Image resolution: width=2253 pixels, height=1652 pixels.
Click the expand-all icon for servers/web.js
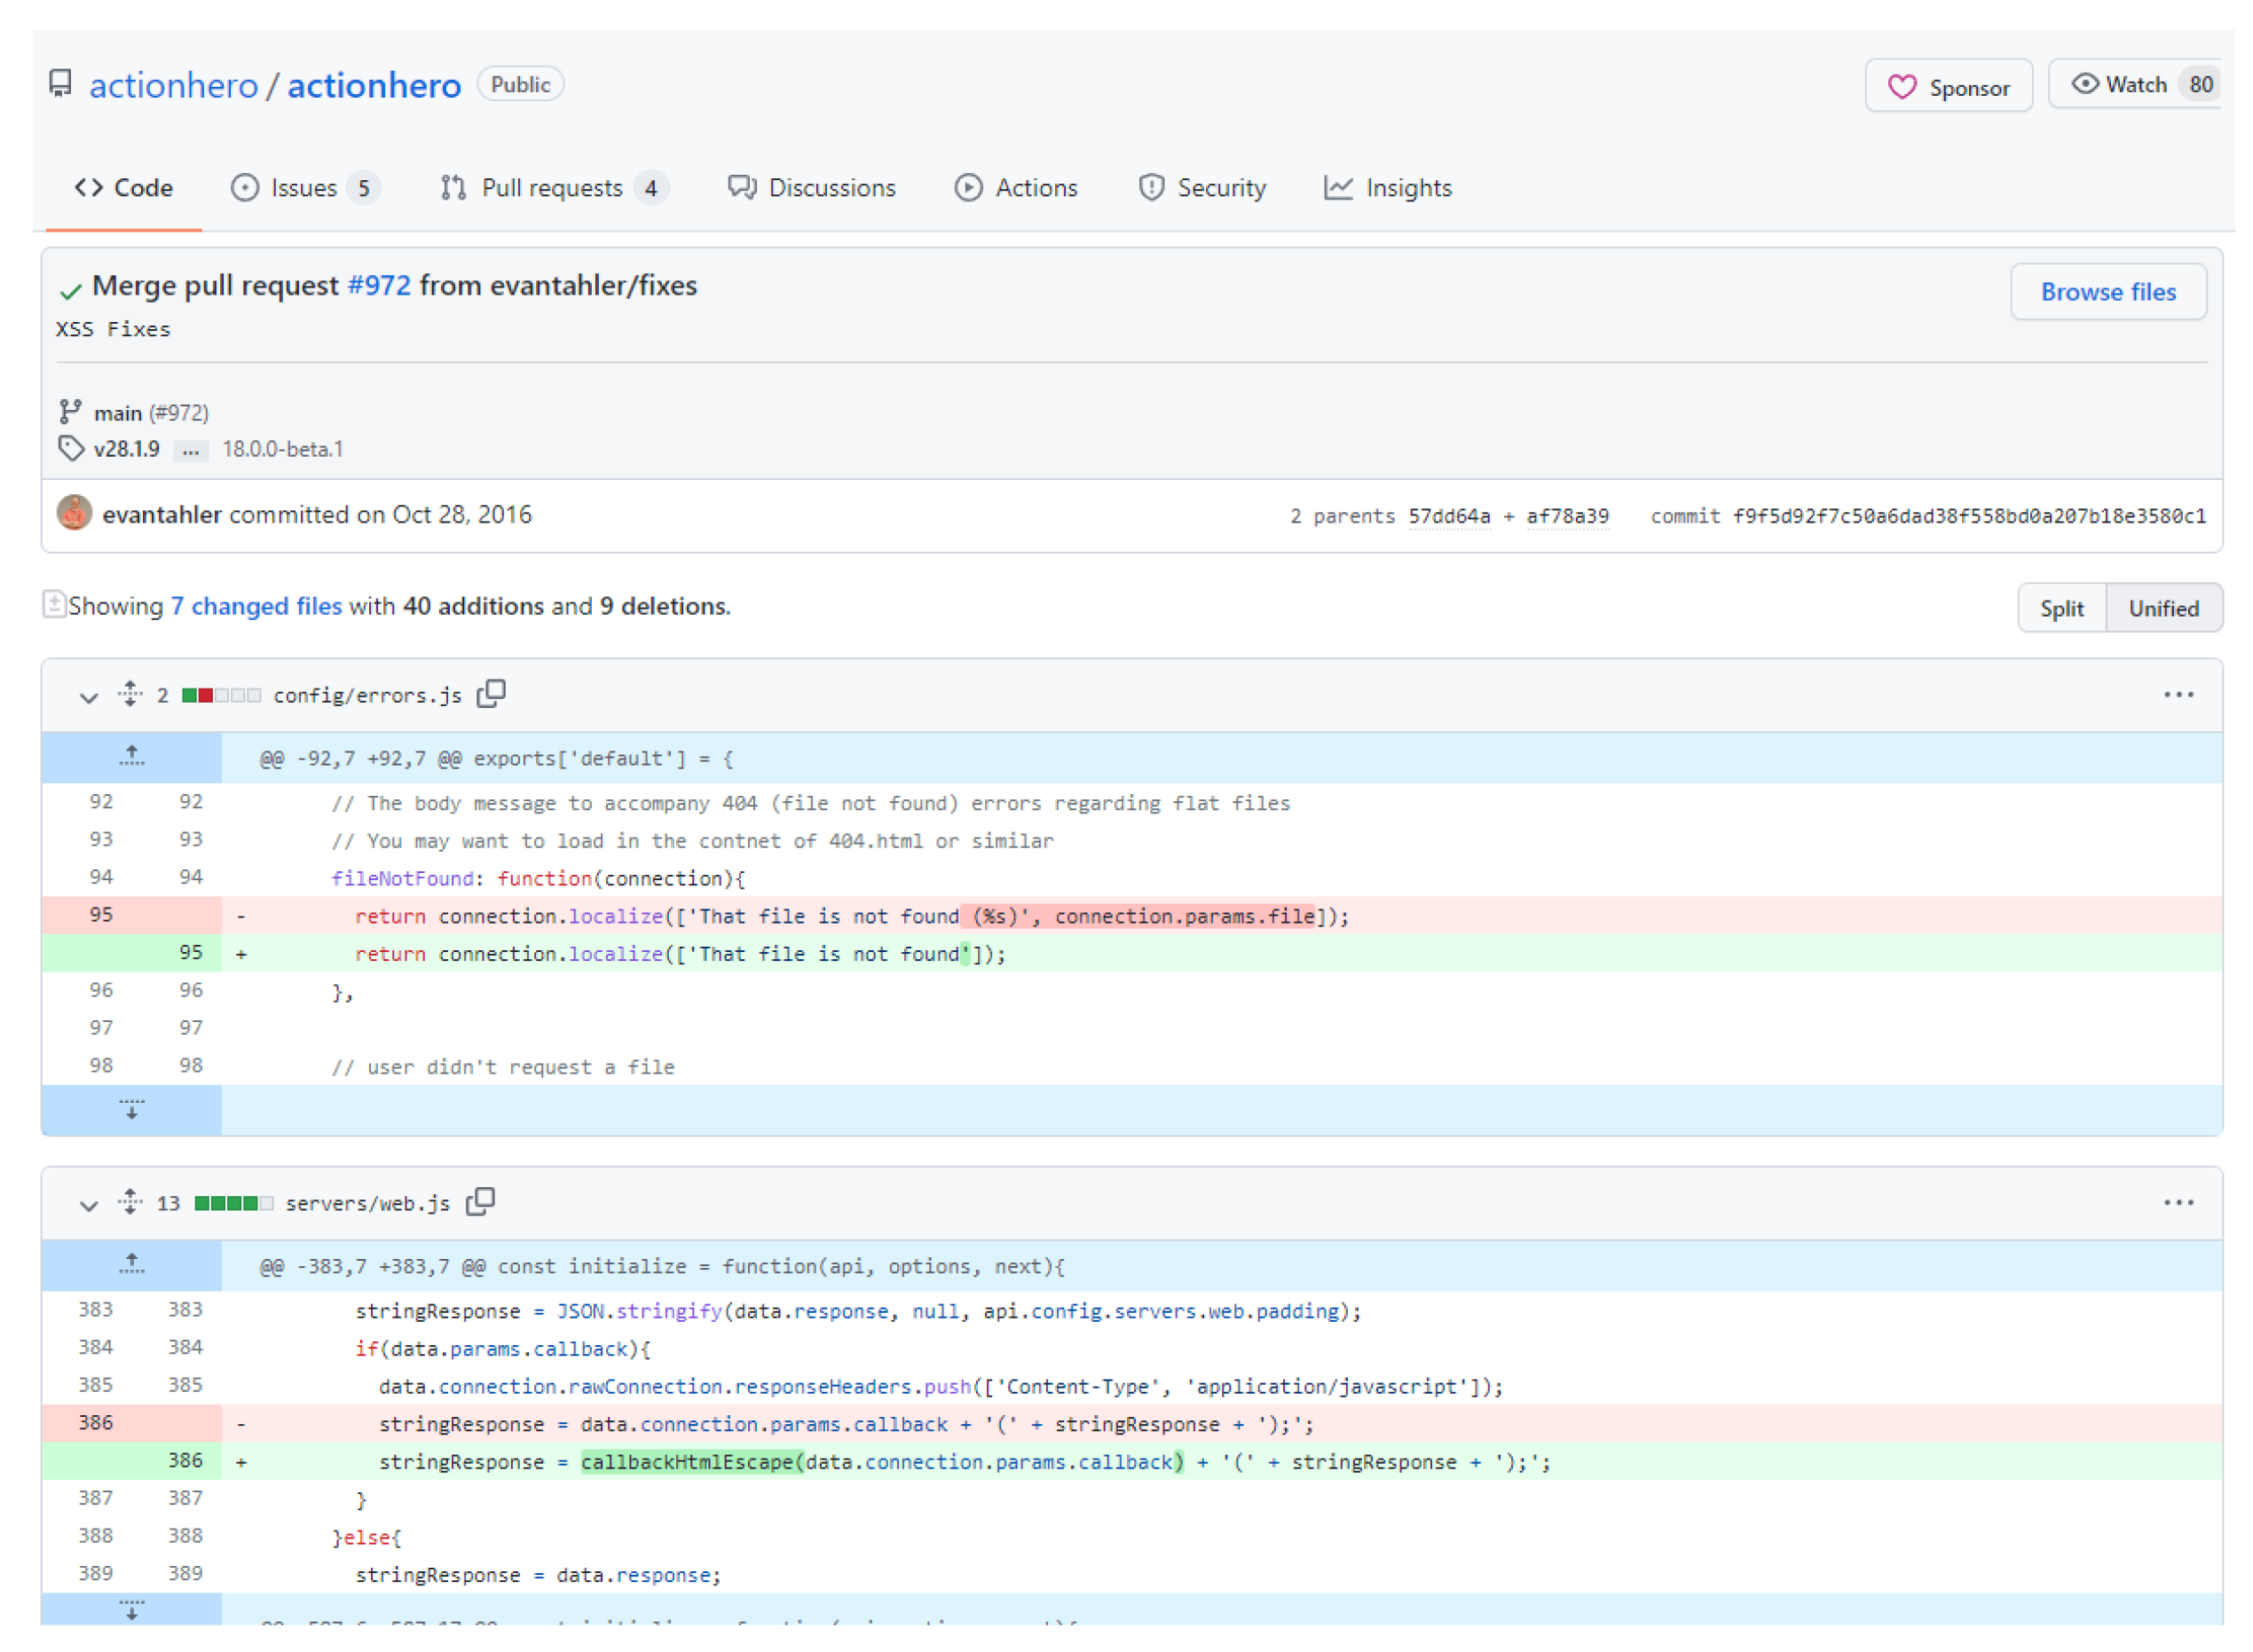coord(130,1202)
